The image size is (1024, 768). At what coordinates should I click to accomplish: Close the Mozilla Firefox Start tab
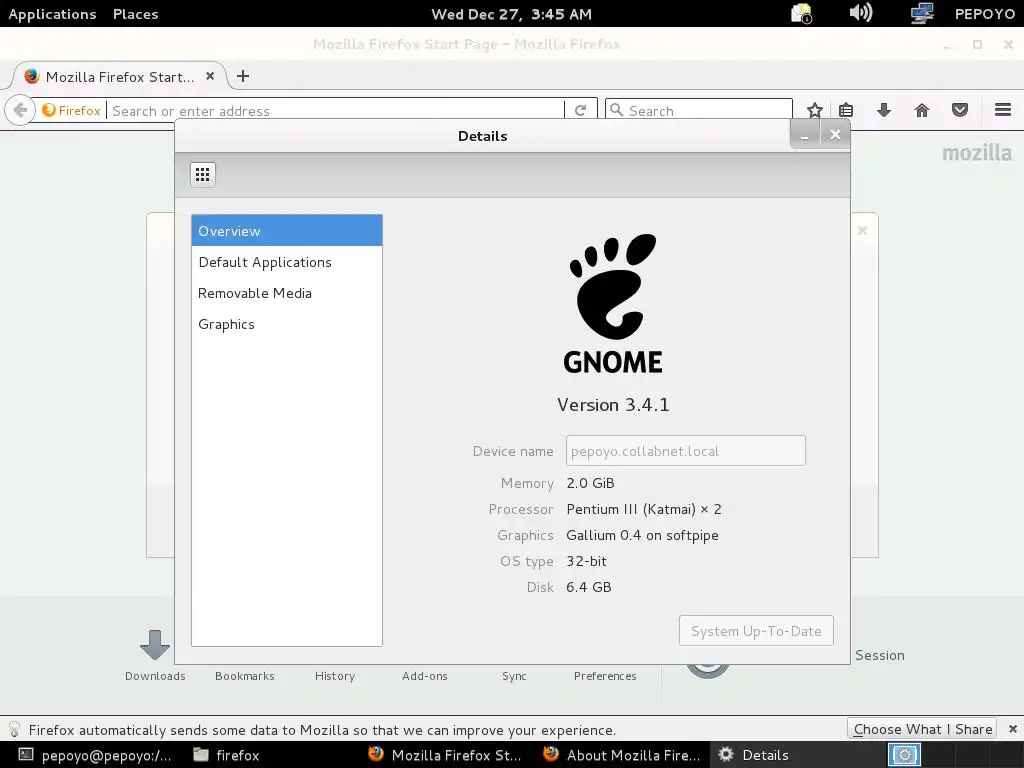point(210,76)
